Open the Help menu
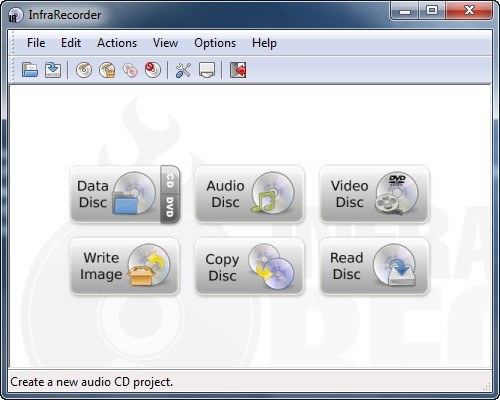This screenshot has width=500, height=400. pyautogui.click(x=264, y=43)
